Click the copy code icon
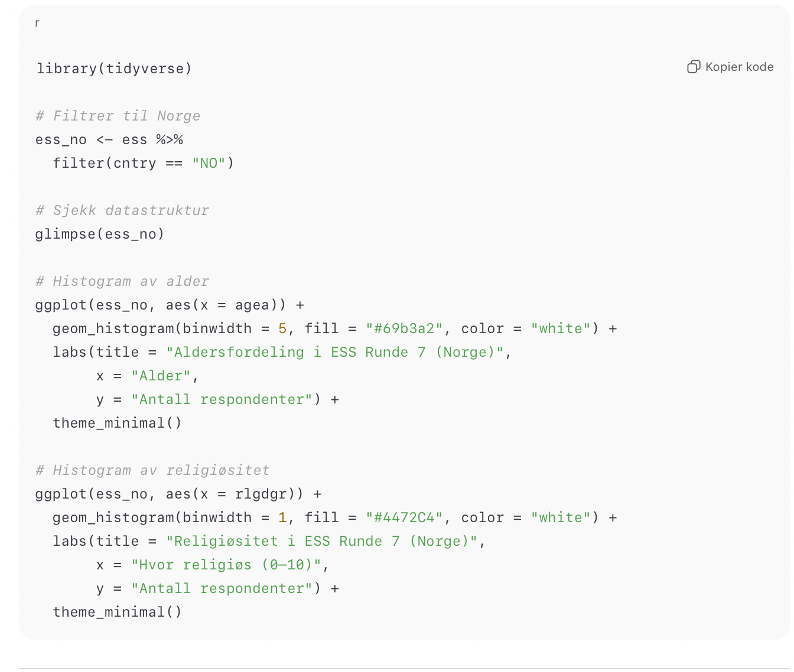The image size is (794, 672). point(693,67)
